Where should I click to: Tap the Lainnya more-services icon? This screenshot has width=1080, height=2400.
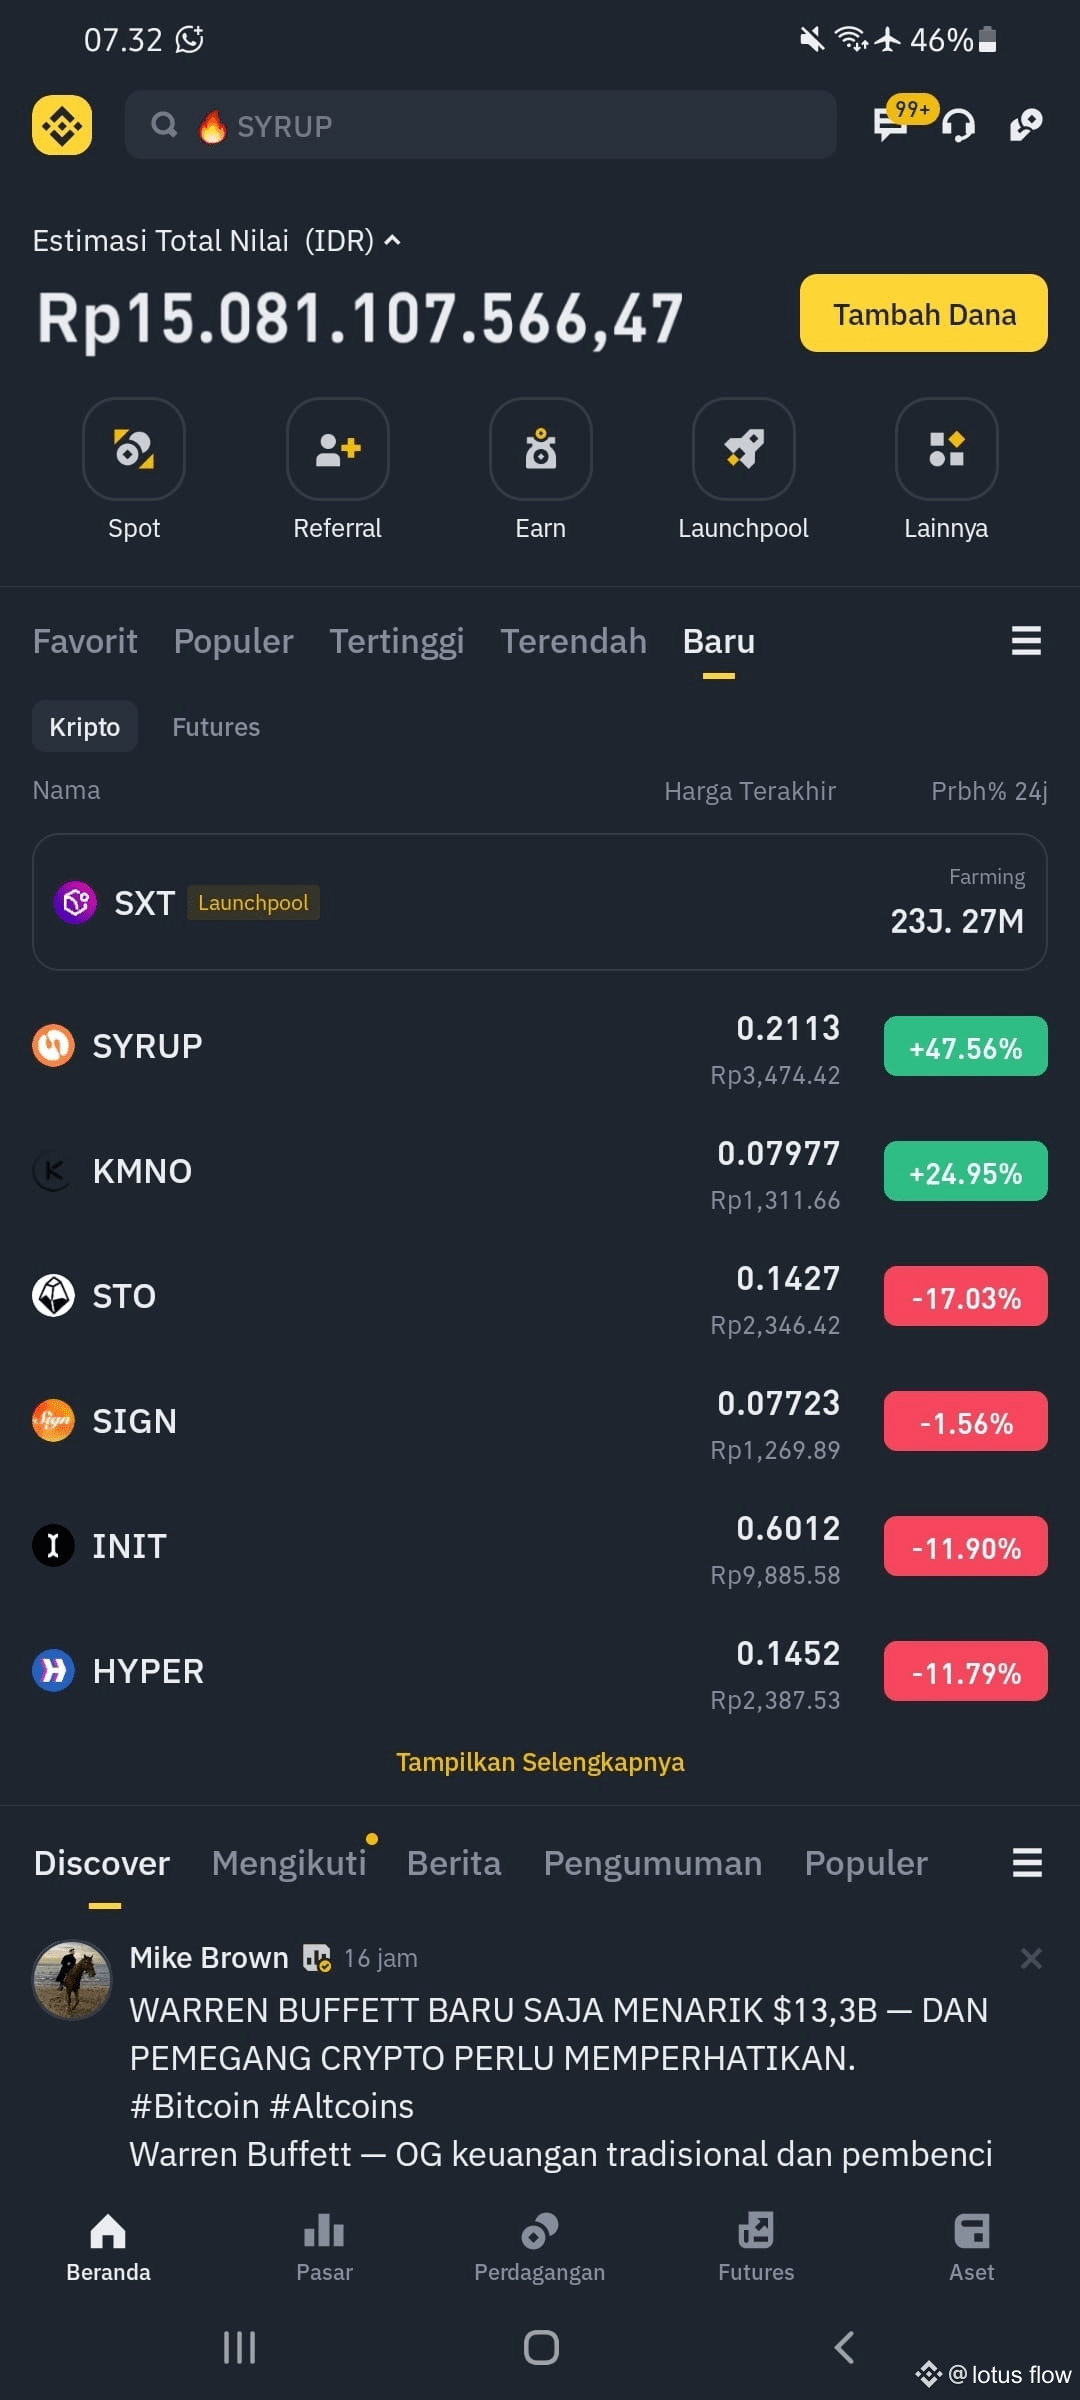point(946,449)
